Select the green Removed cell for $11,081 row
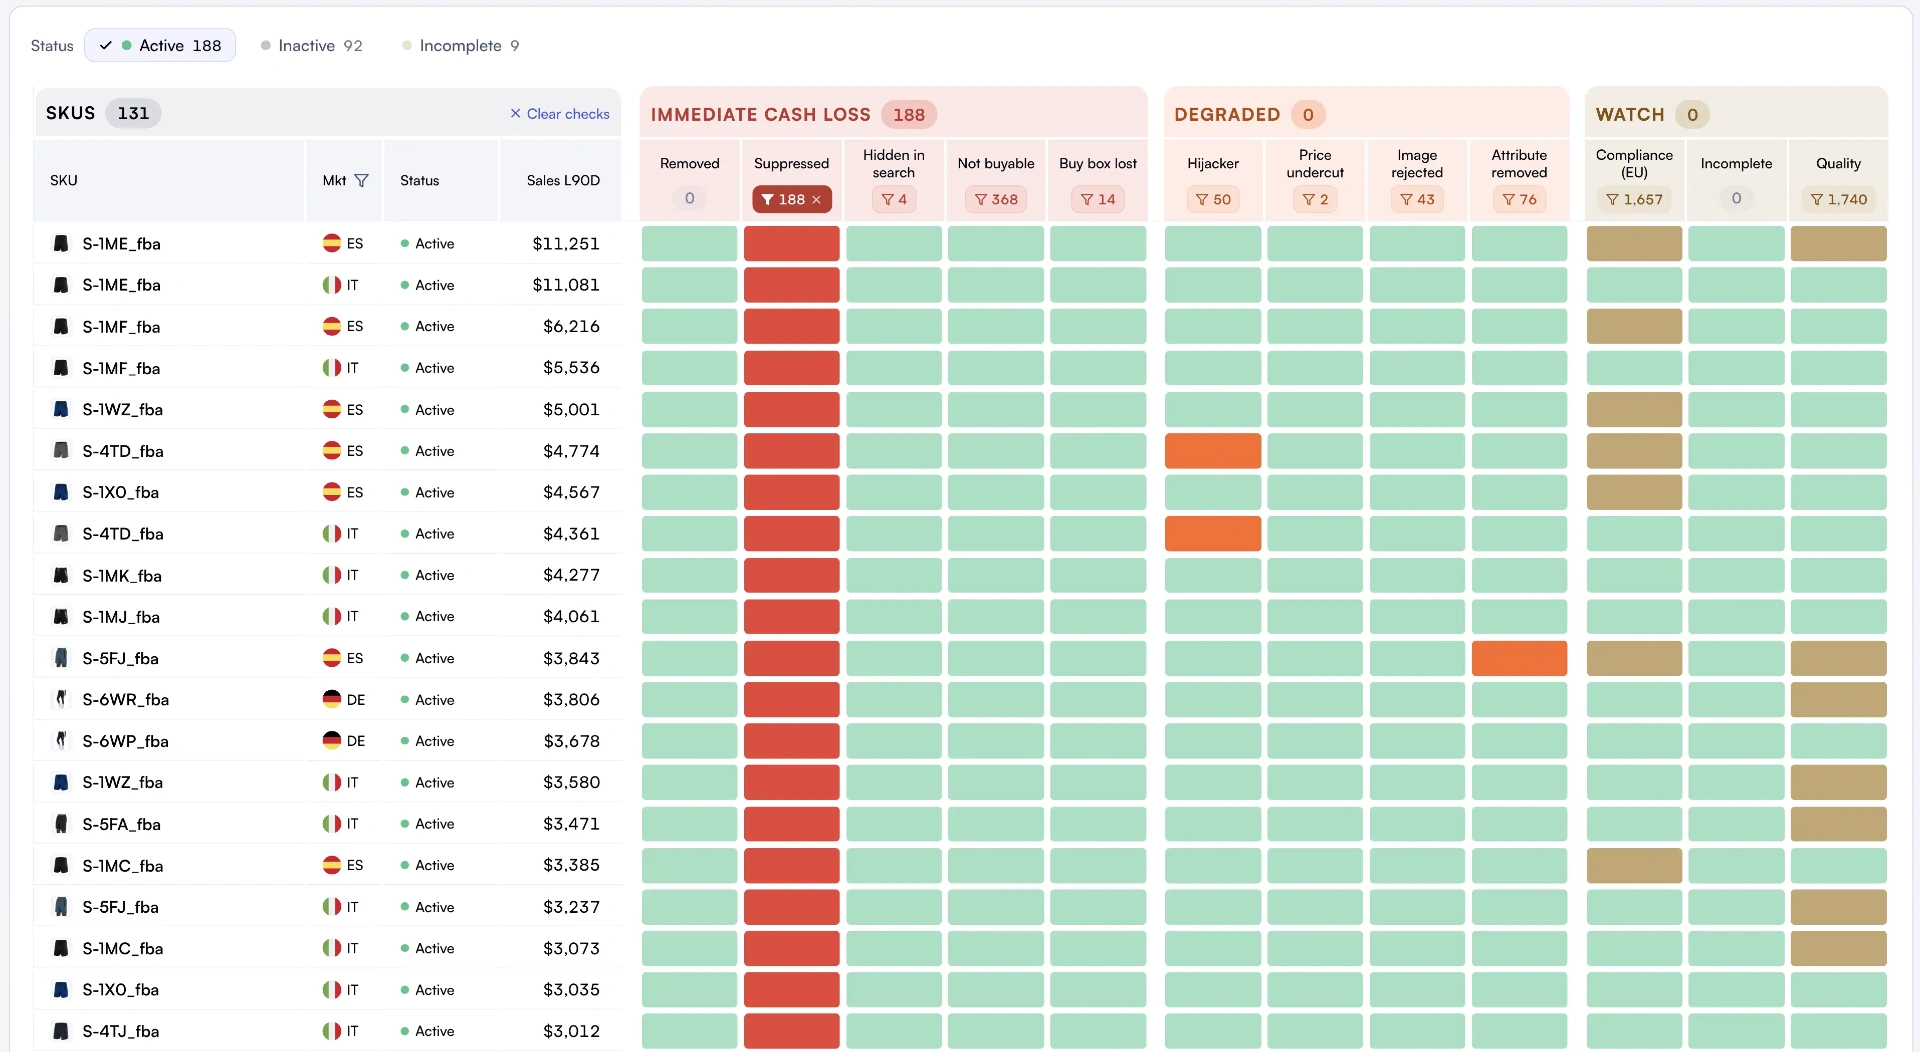 click(x=689, y=285)
